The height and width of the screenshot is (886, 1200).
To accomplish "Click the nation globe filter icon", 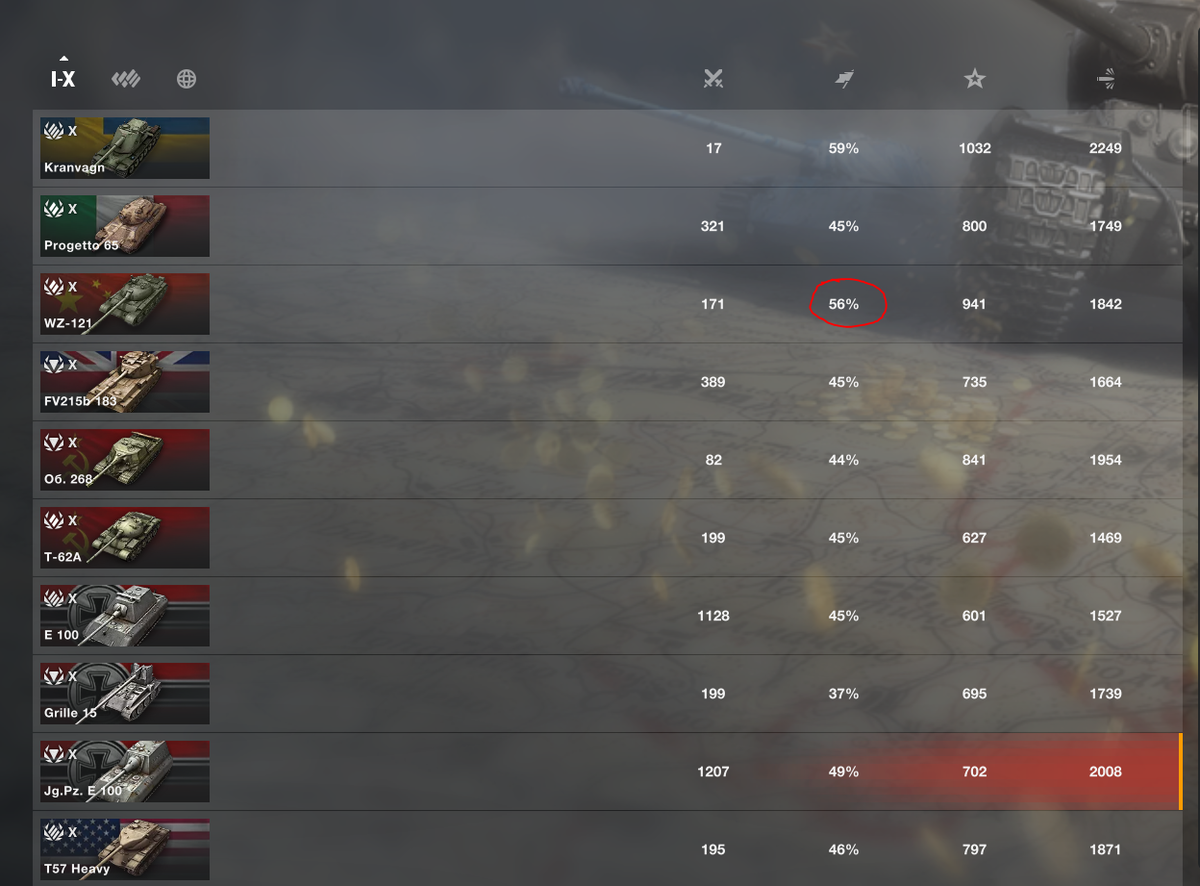I will pos(186,79).
